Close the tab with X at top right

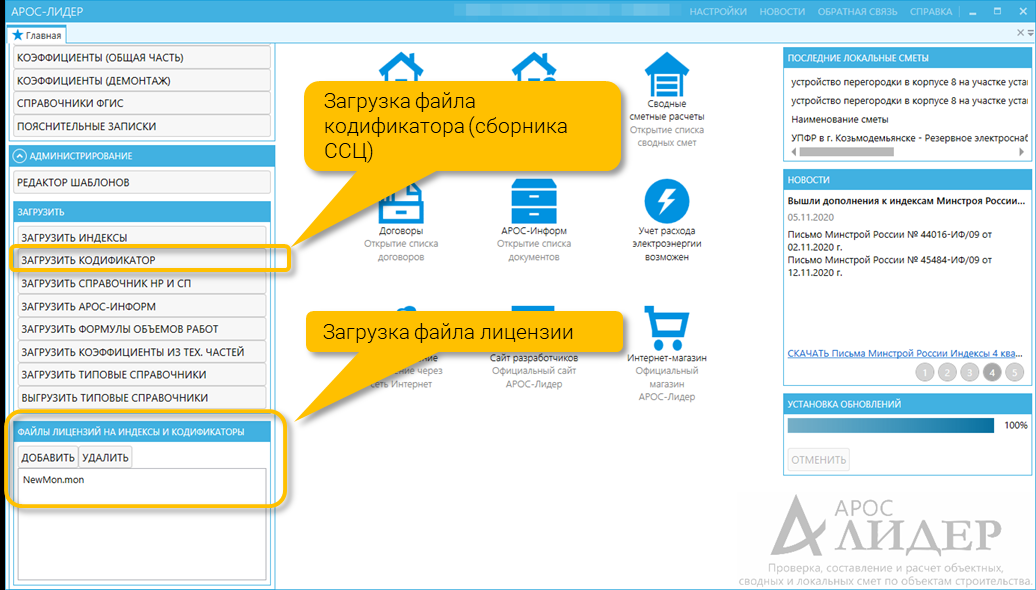point(1021,33)
